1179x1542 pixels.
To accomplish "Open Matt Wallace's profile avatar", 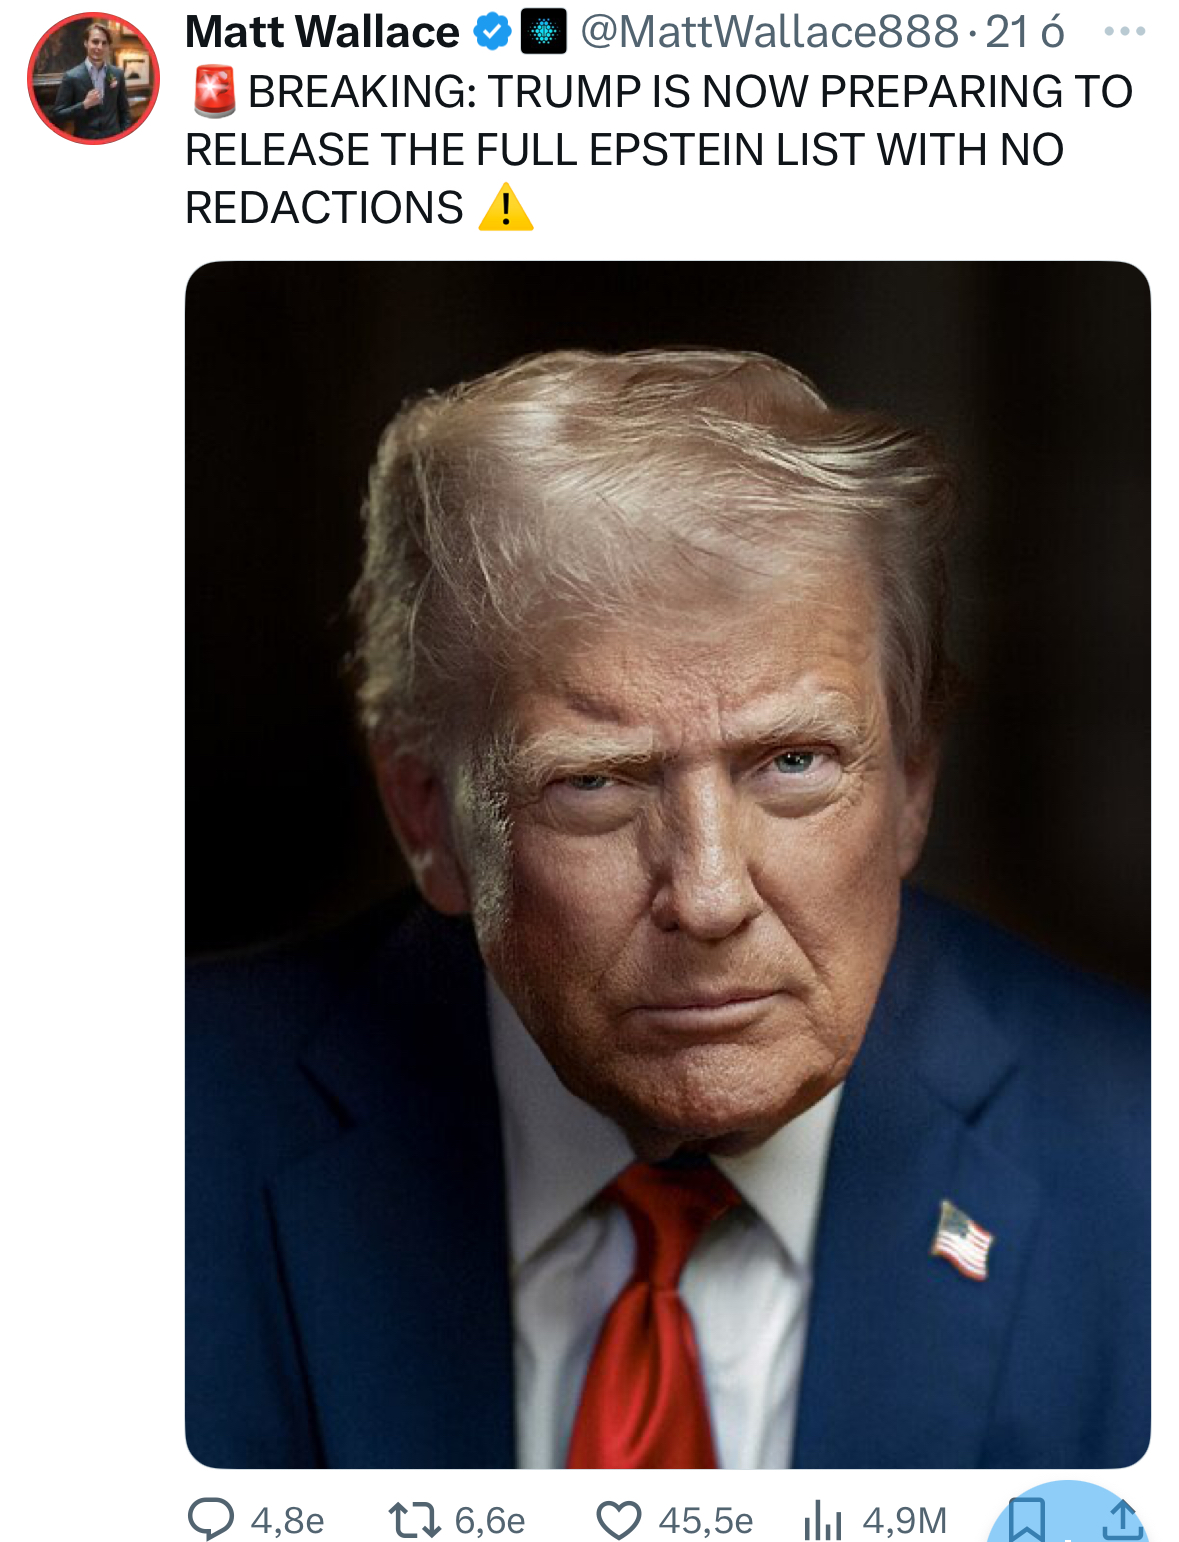I will click(x=93, y=79).
